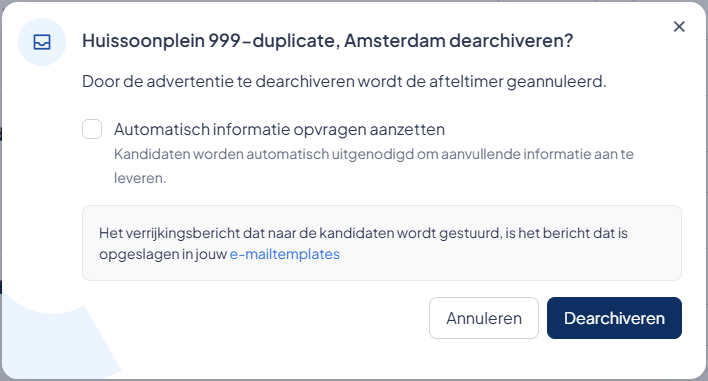Click the 'Automatisch informatie opvragen aanzetten' label
The height and width of the screenshot is (381, 708).
point(279,130)
